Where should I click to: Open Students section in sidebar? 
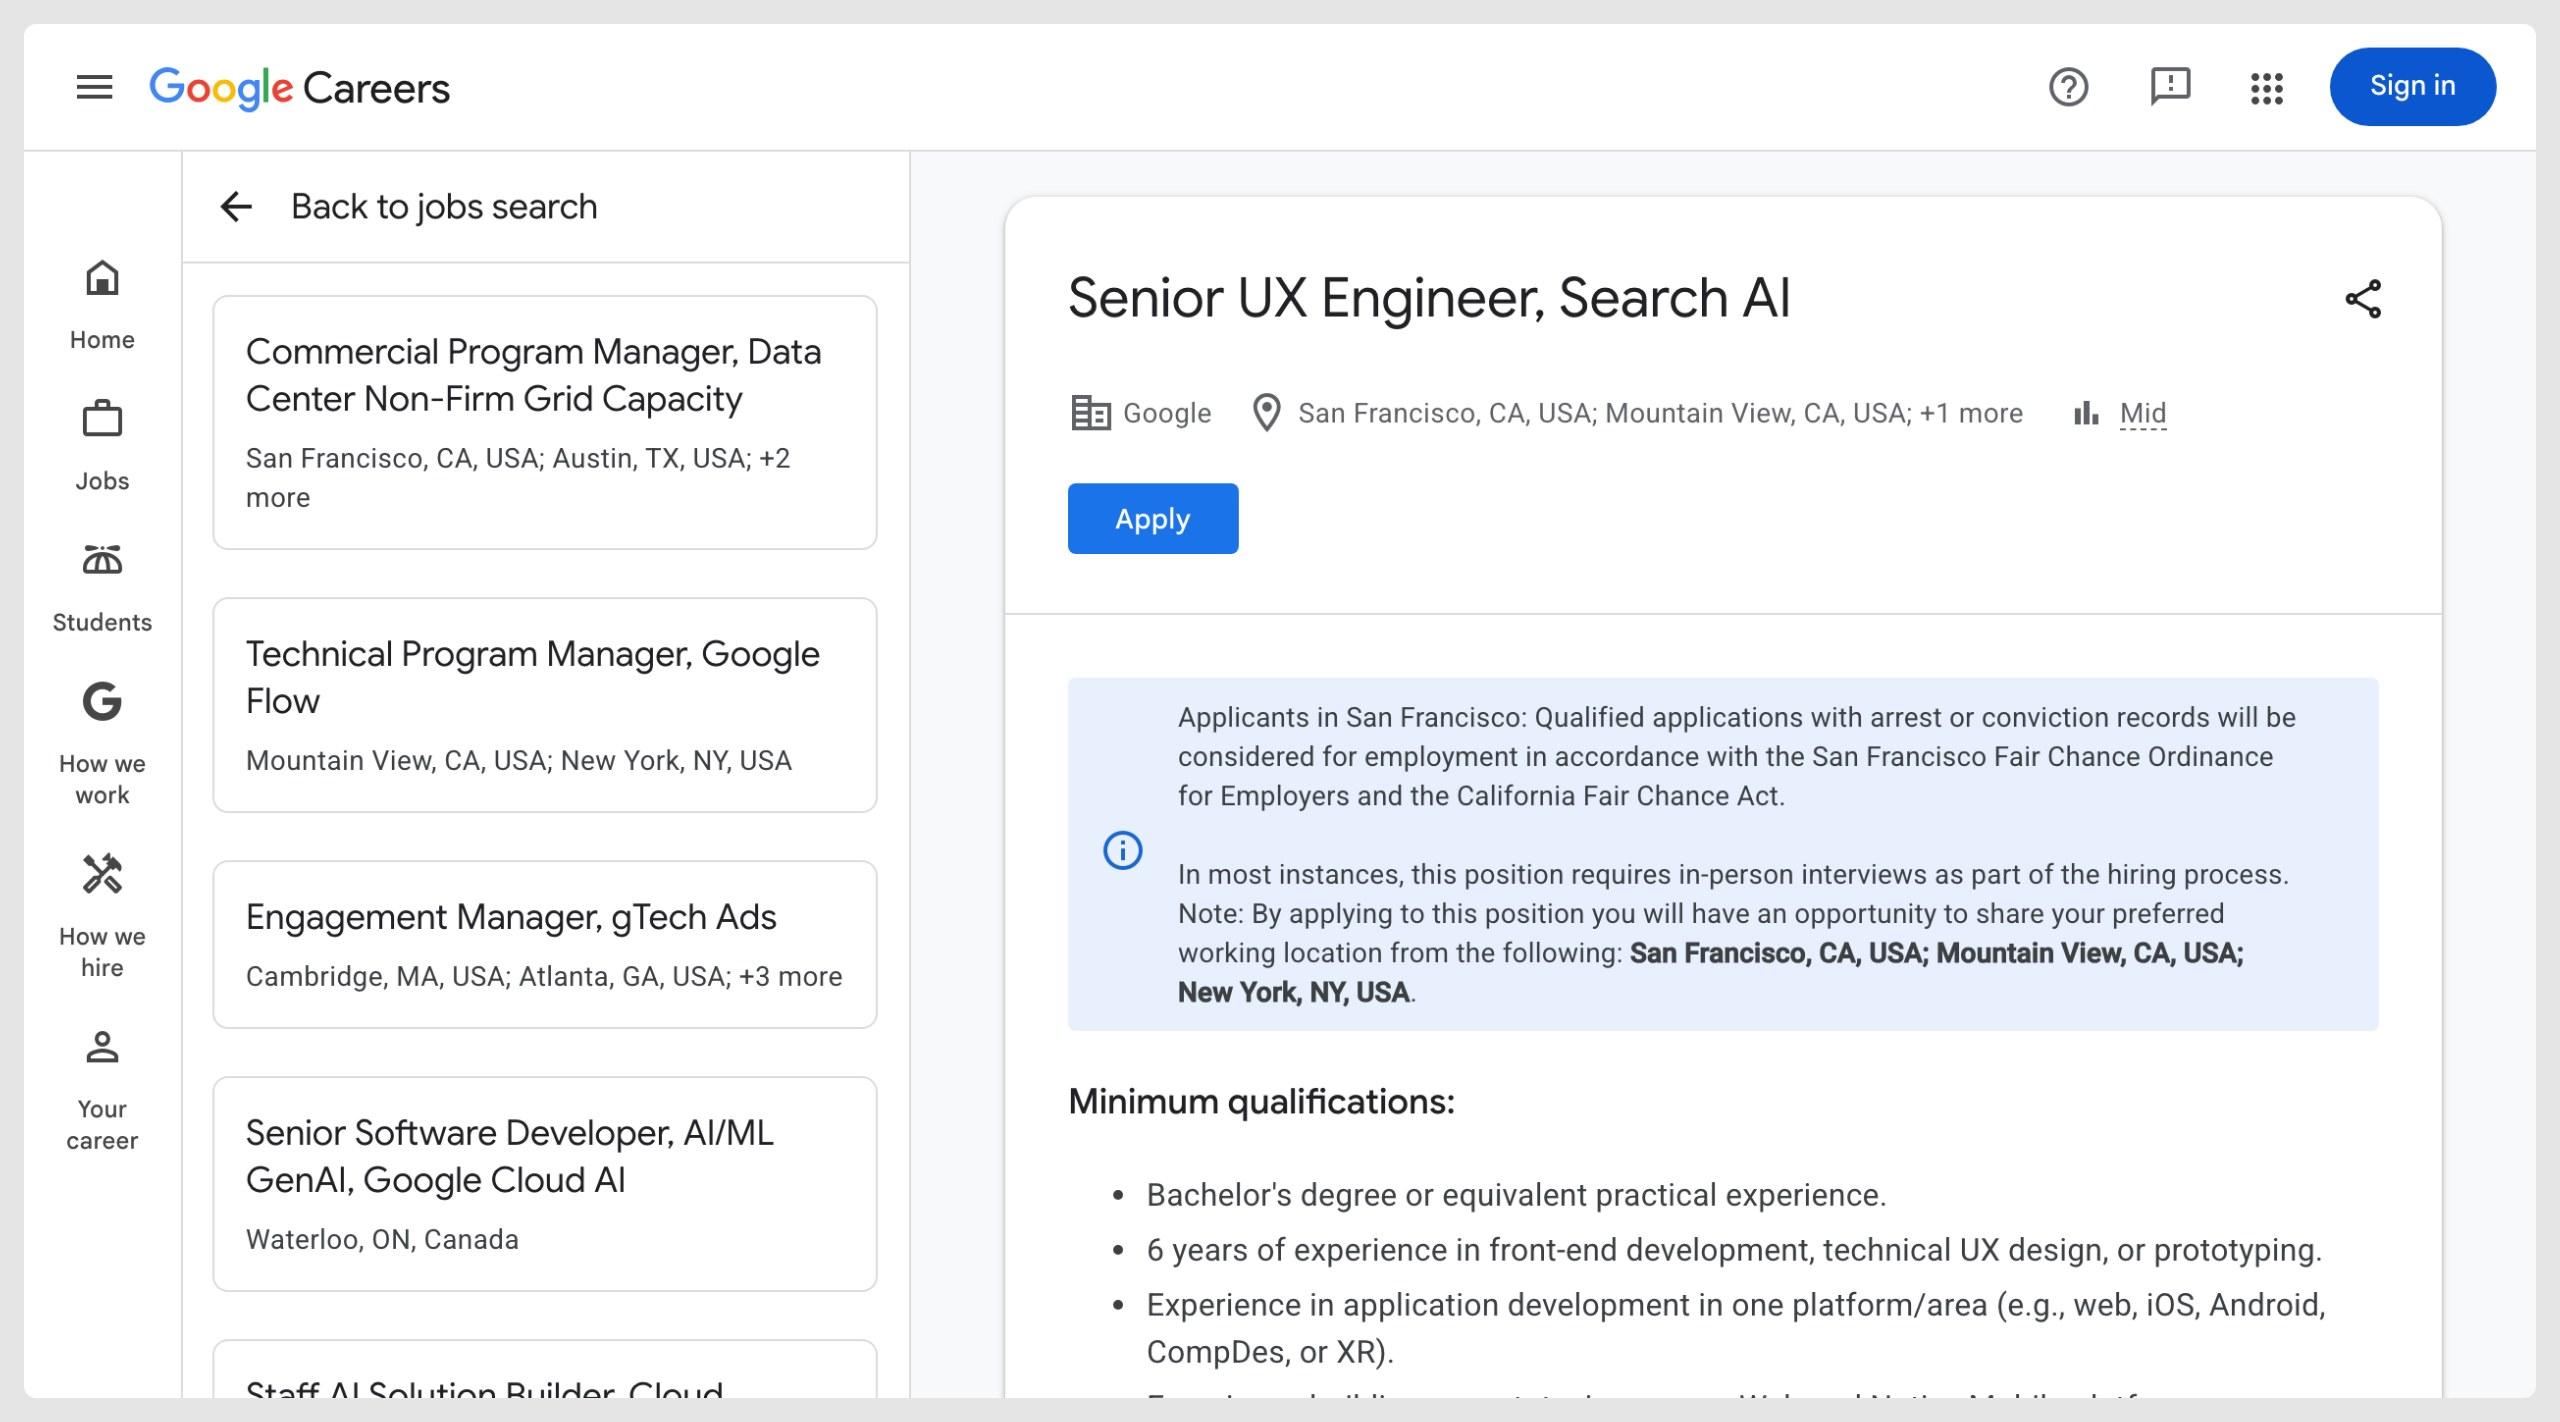pos(102,588)
